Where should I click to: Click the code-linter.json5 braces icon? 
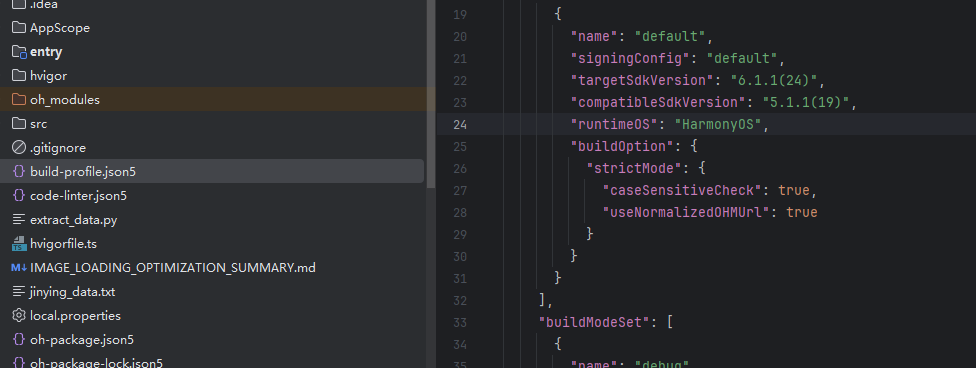19,196
